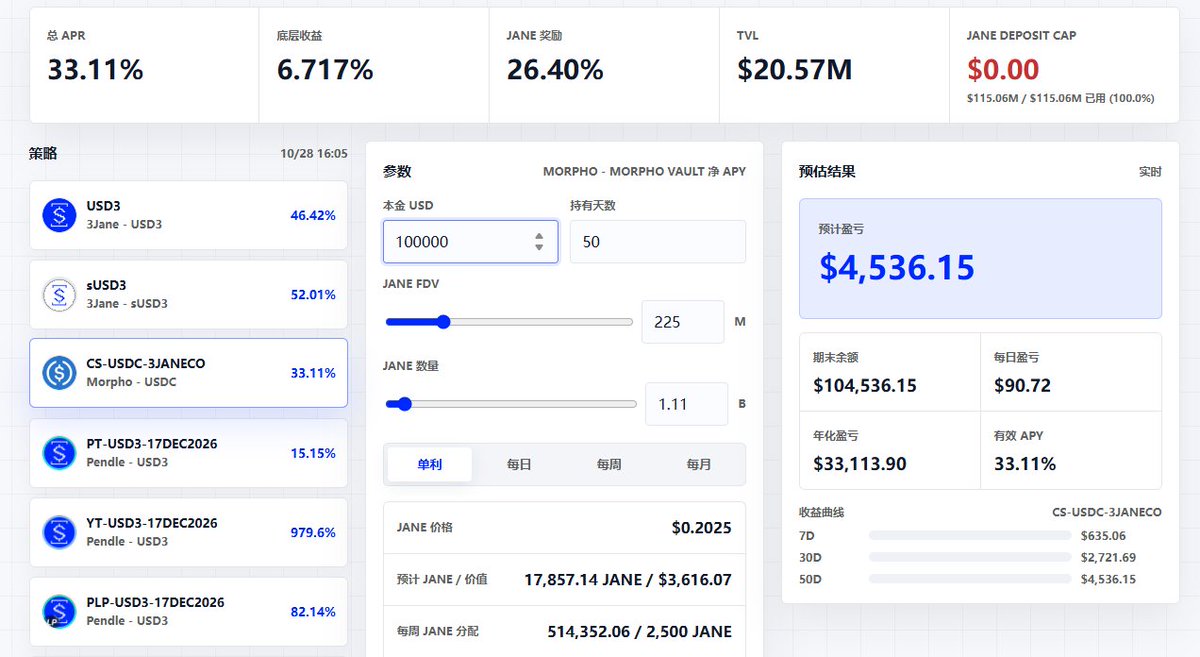Focus the 本金 USD input field

tap(470, 241)
